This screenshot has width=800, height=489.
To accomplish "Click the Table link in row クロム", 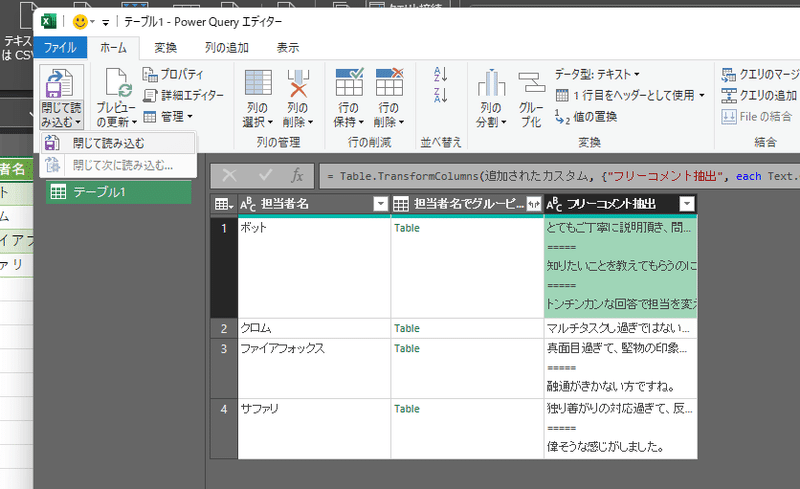I will point(407,328).
